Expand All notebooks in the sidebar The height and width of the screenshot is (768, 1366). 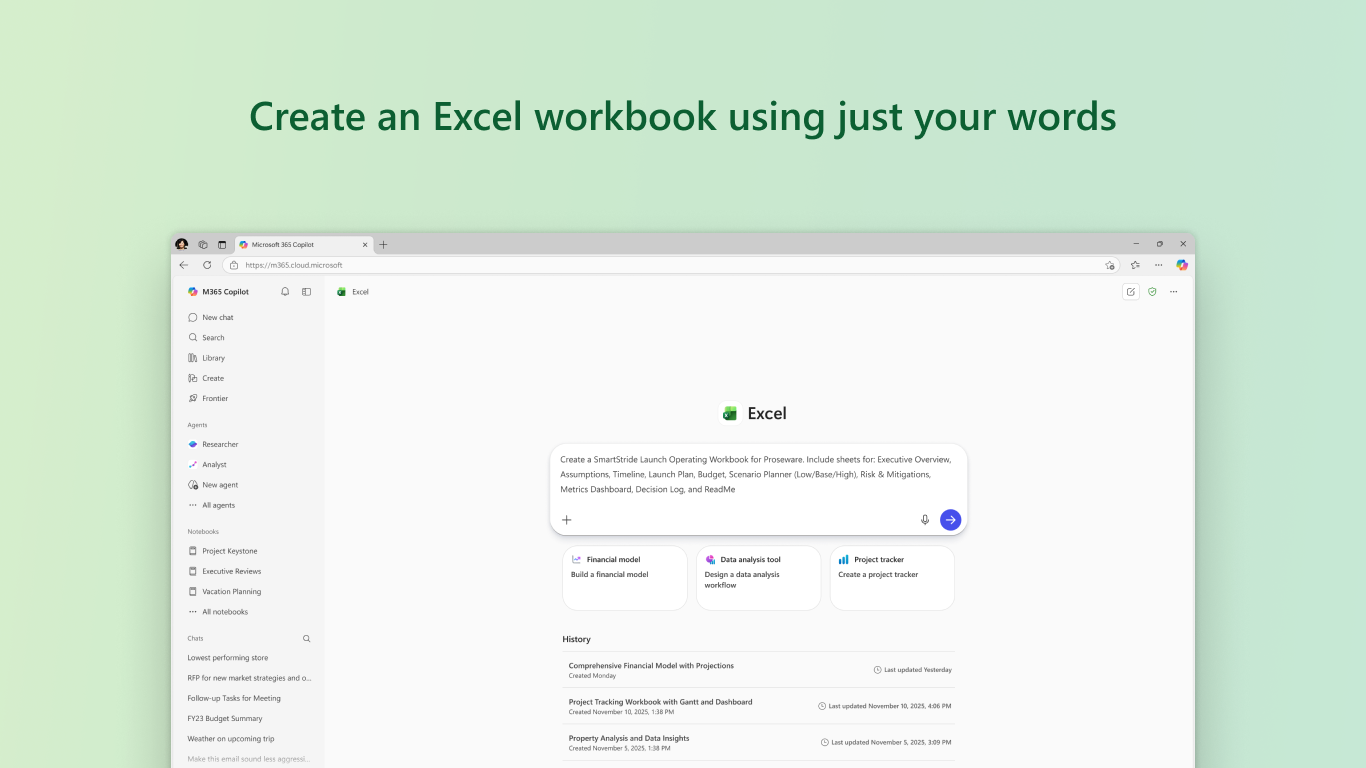[217, 612]
